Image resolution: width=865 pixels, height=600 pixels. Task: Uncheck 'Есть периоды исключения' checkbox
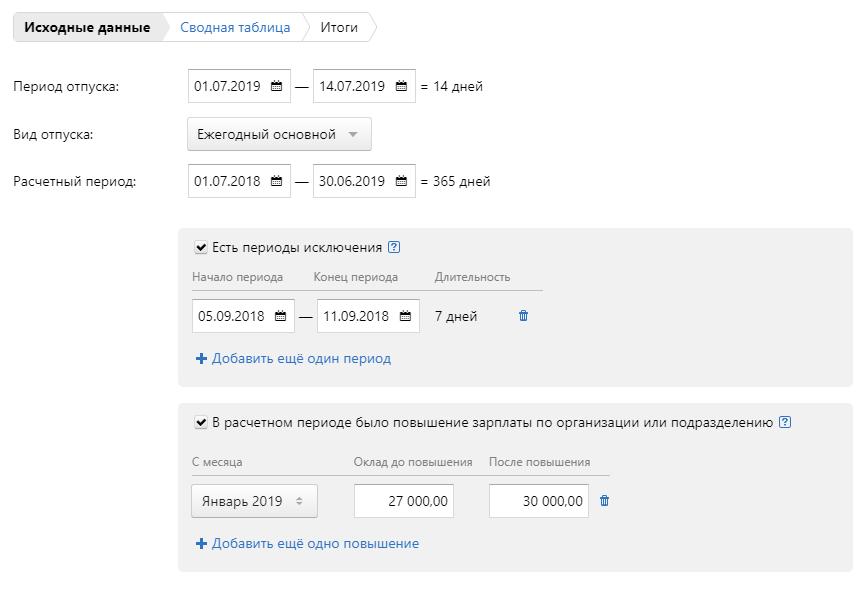click(x=201, y=248)
